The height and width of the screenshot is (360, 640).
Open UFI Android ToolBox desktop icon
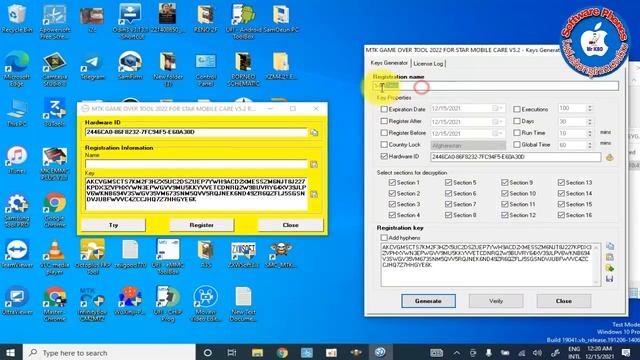pos(243,21)
